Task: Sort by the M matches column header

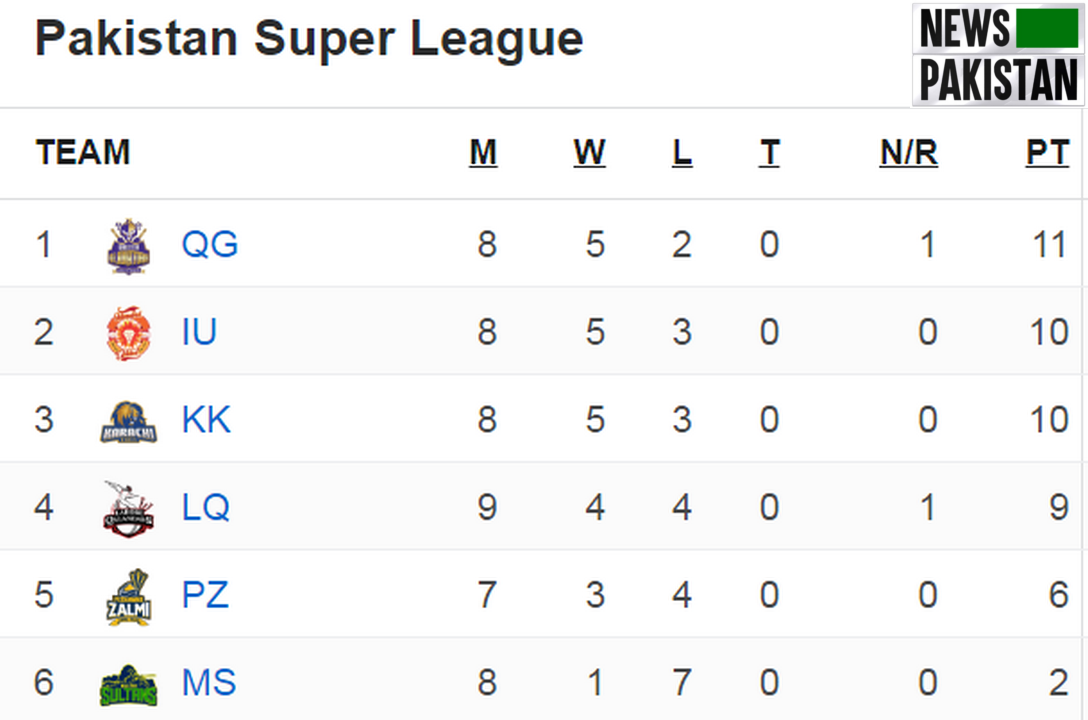Action: tap(483, 153)
